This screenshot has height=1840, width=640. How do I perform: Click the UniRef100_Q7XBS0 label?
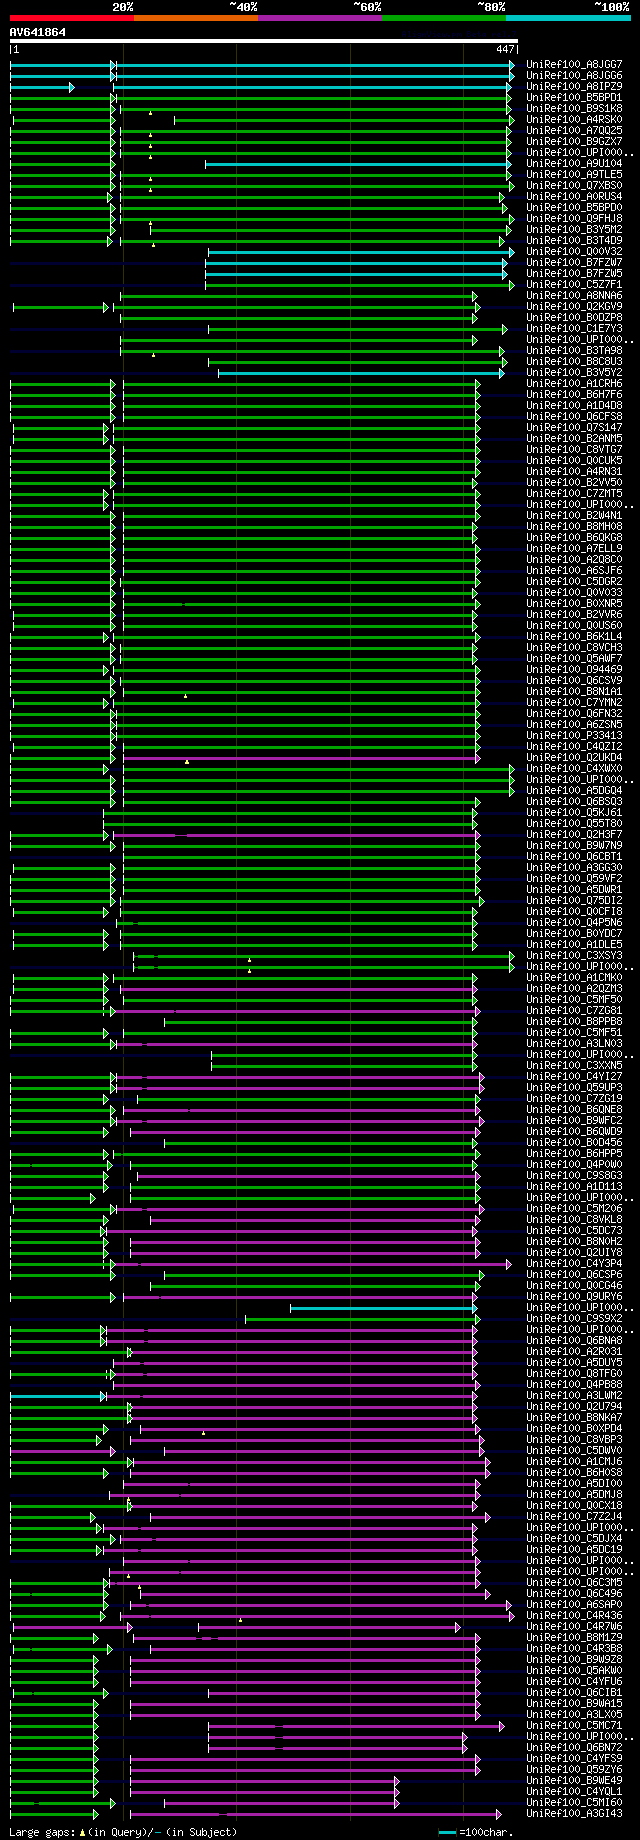point(574,186)
